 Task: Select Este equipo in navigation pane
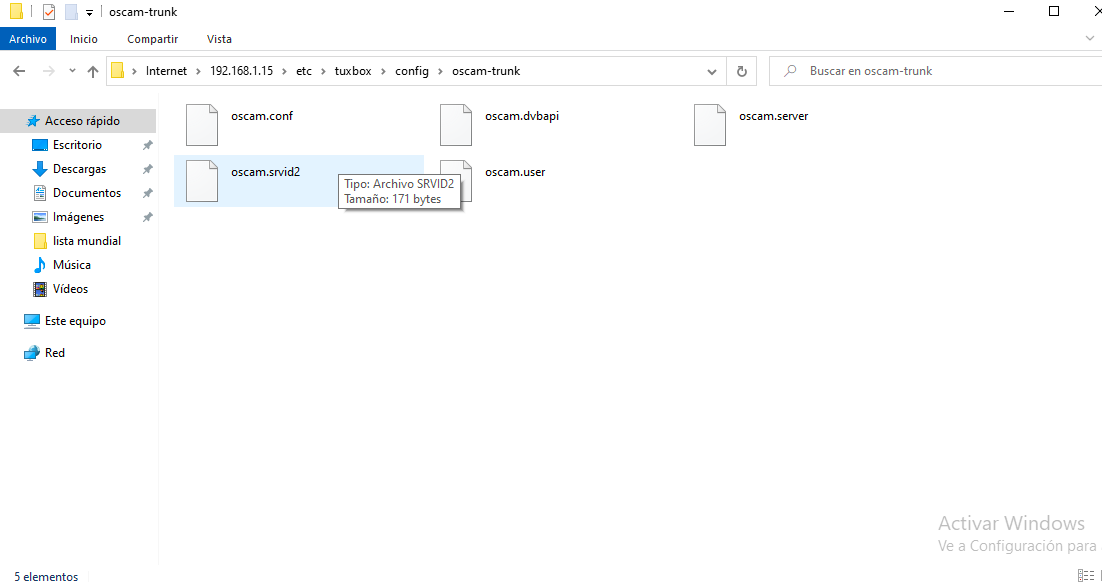75,321
